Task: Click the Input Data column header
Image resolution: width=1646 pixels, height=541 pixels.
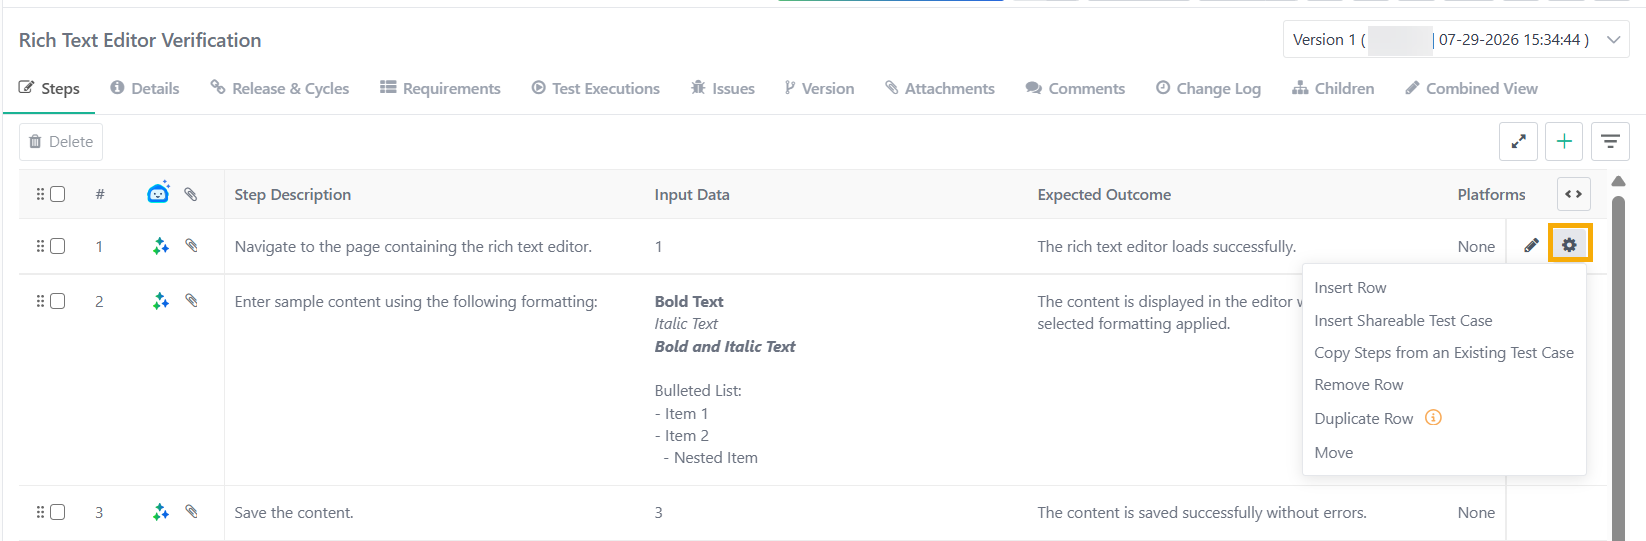Action: [x=692, y=195]
